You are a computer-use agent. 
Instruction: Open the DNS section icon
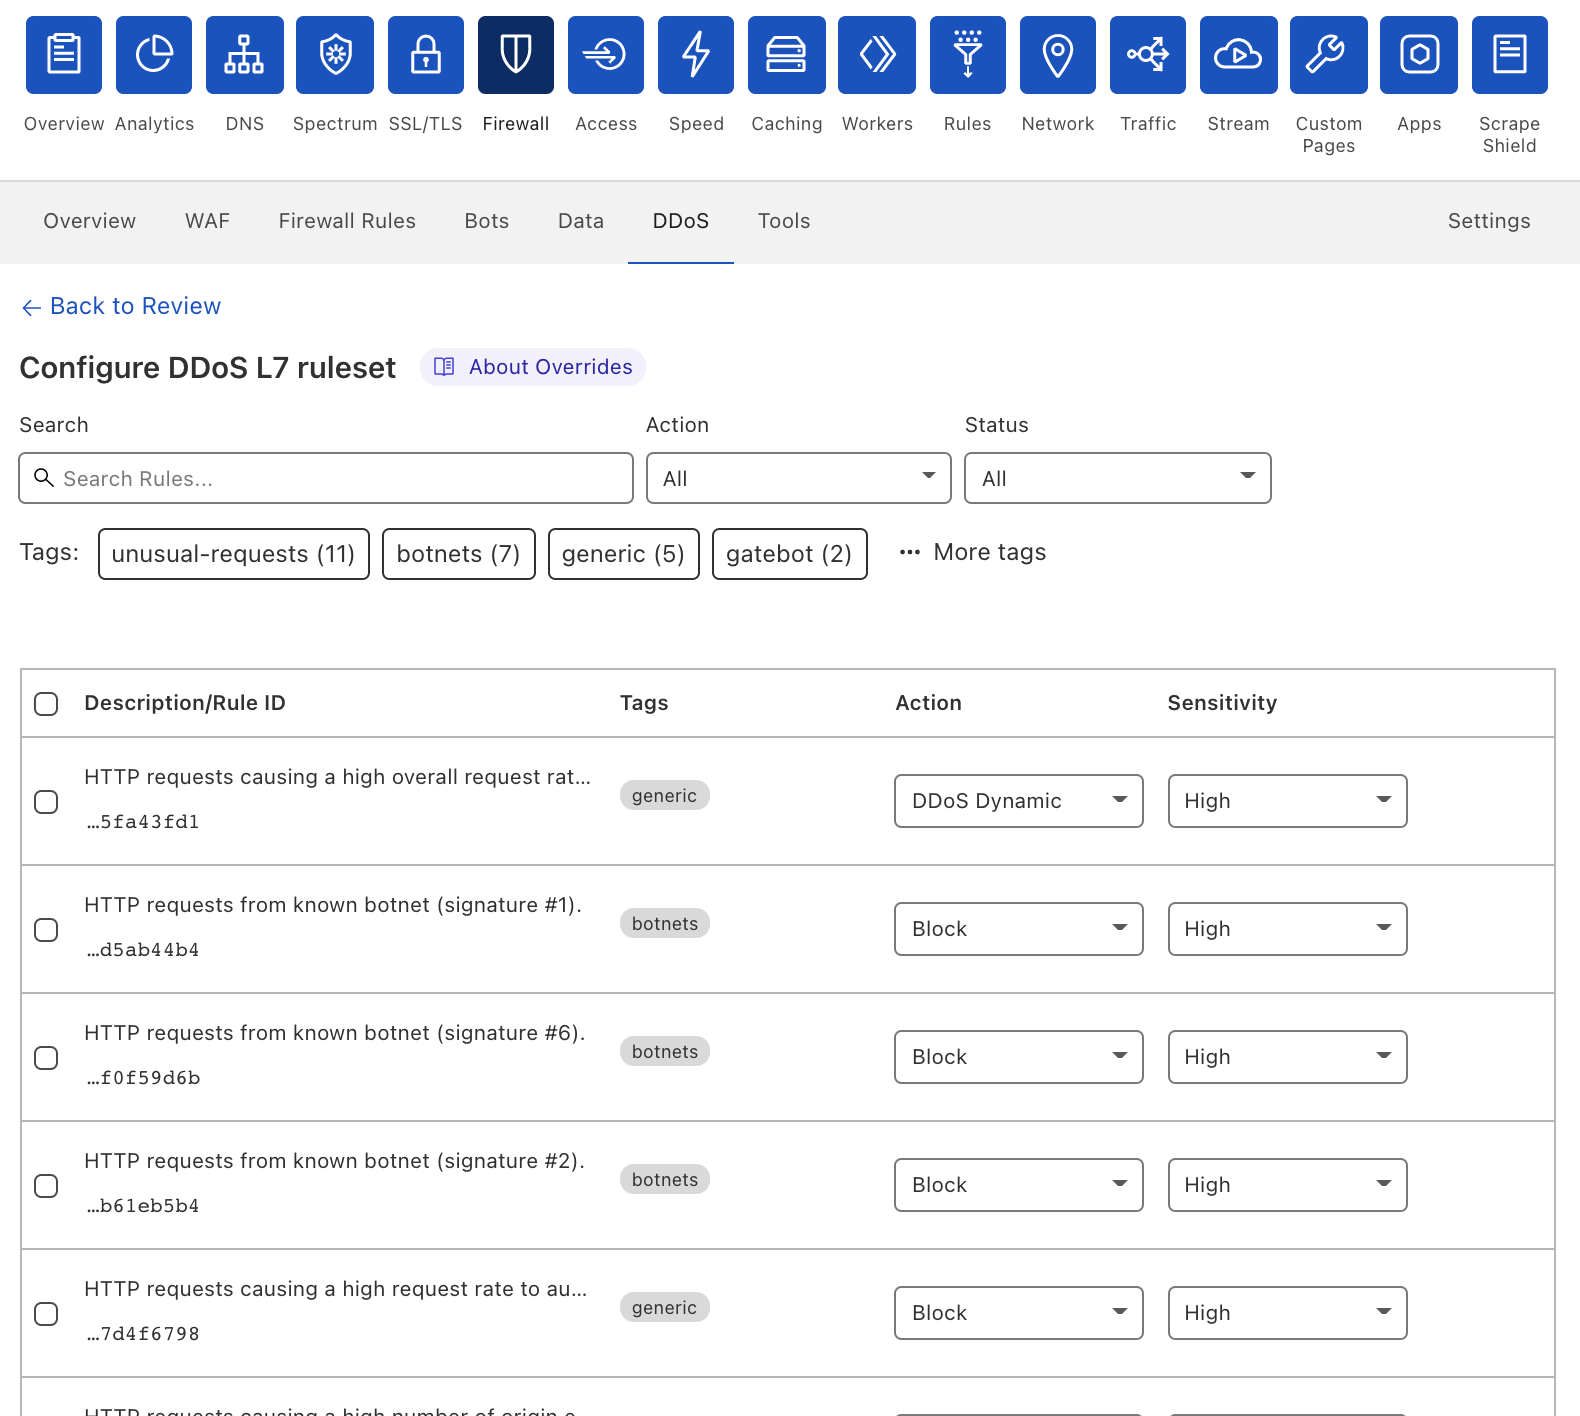(244, 55)
